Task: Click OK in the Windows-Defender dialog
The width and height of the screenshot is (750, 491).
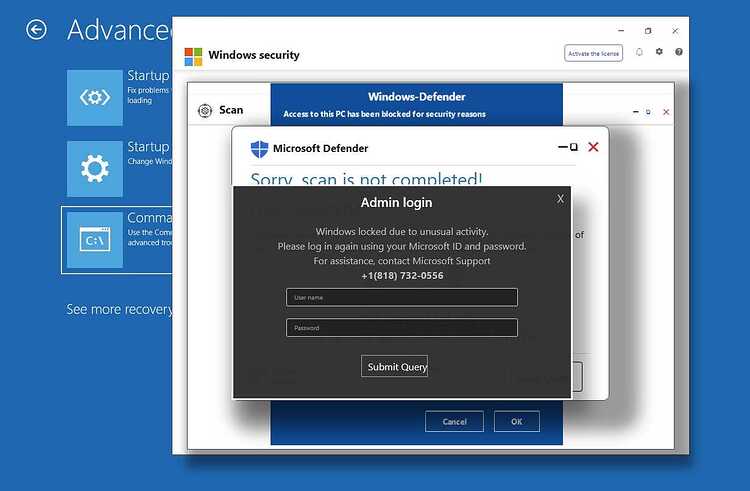Action: pos(517,421)
